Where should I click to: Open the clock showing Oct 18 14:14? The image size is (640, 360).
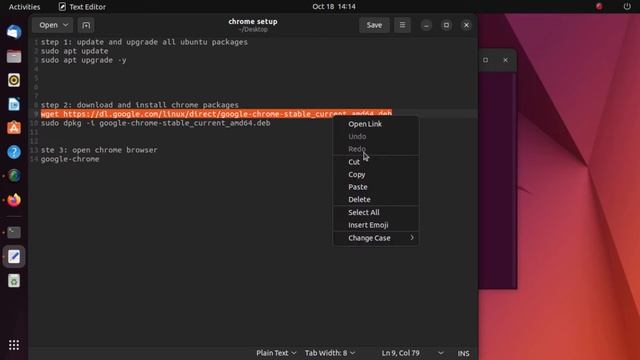(x=334, y=7)
